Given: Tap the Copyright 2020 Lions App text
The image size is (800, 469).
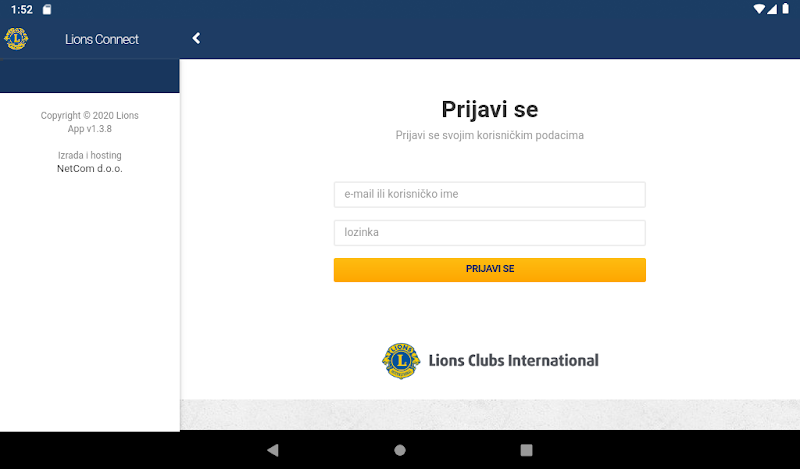Looking at the screenshot, I should pyautogui.click(x=90, y=122).
